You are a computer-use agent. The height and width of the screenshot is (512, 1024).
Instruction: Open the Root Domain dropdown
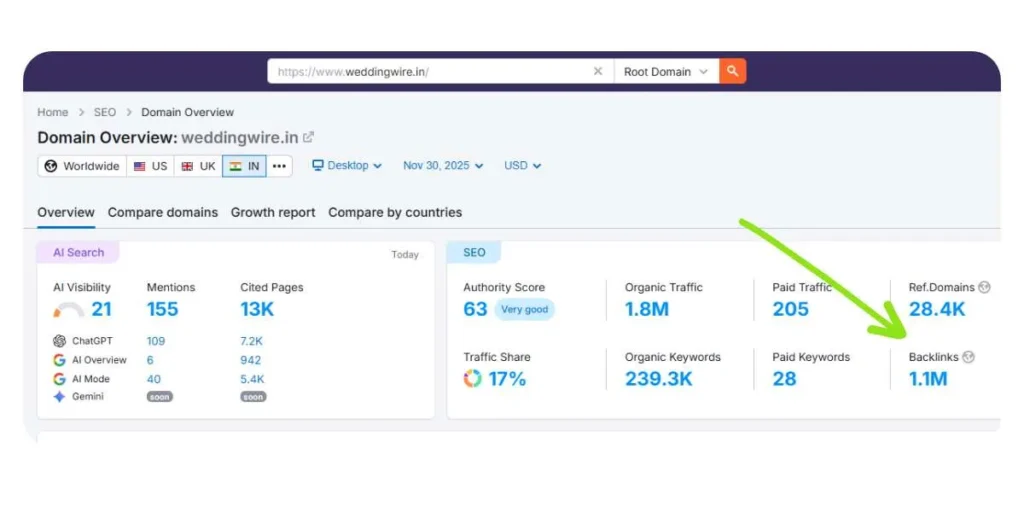[x=665, y=72]
